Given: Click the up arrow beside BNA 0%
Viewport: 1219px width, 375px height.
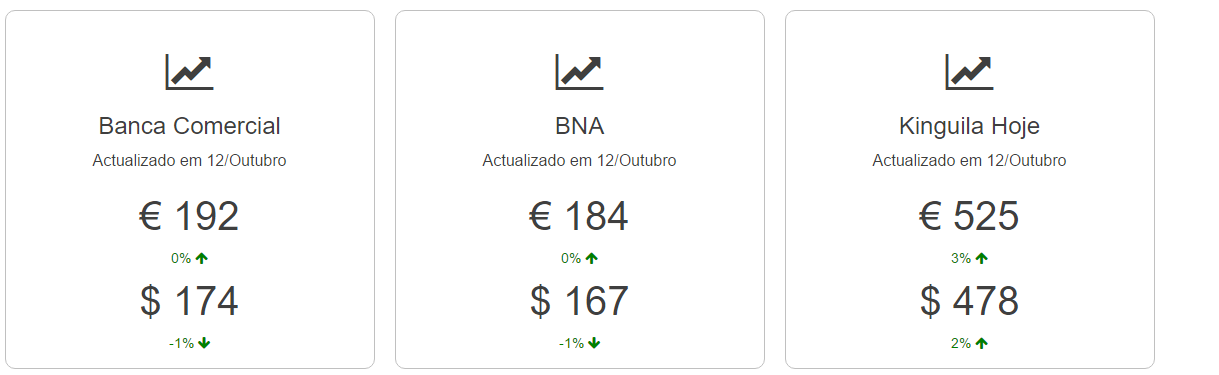Looking at the screenshot, I should click(592, 258).
